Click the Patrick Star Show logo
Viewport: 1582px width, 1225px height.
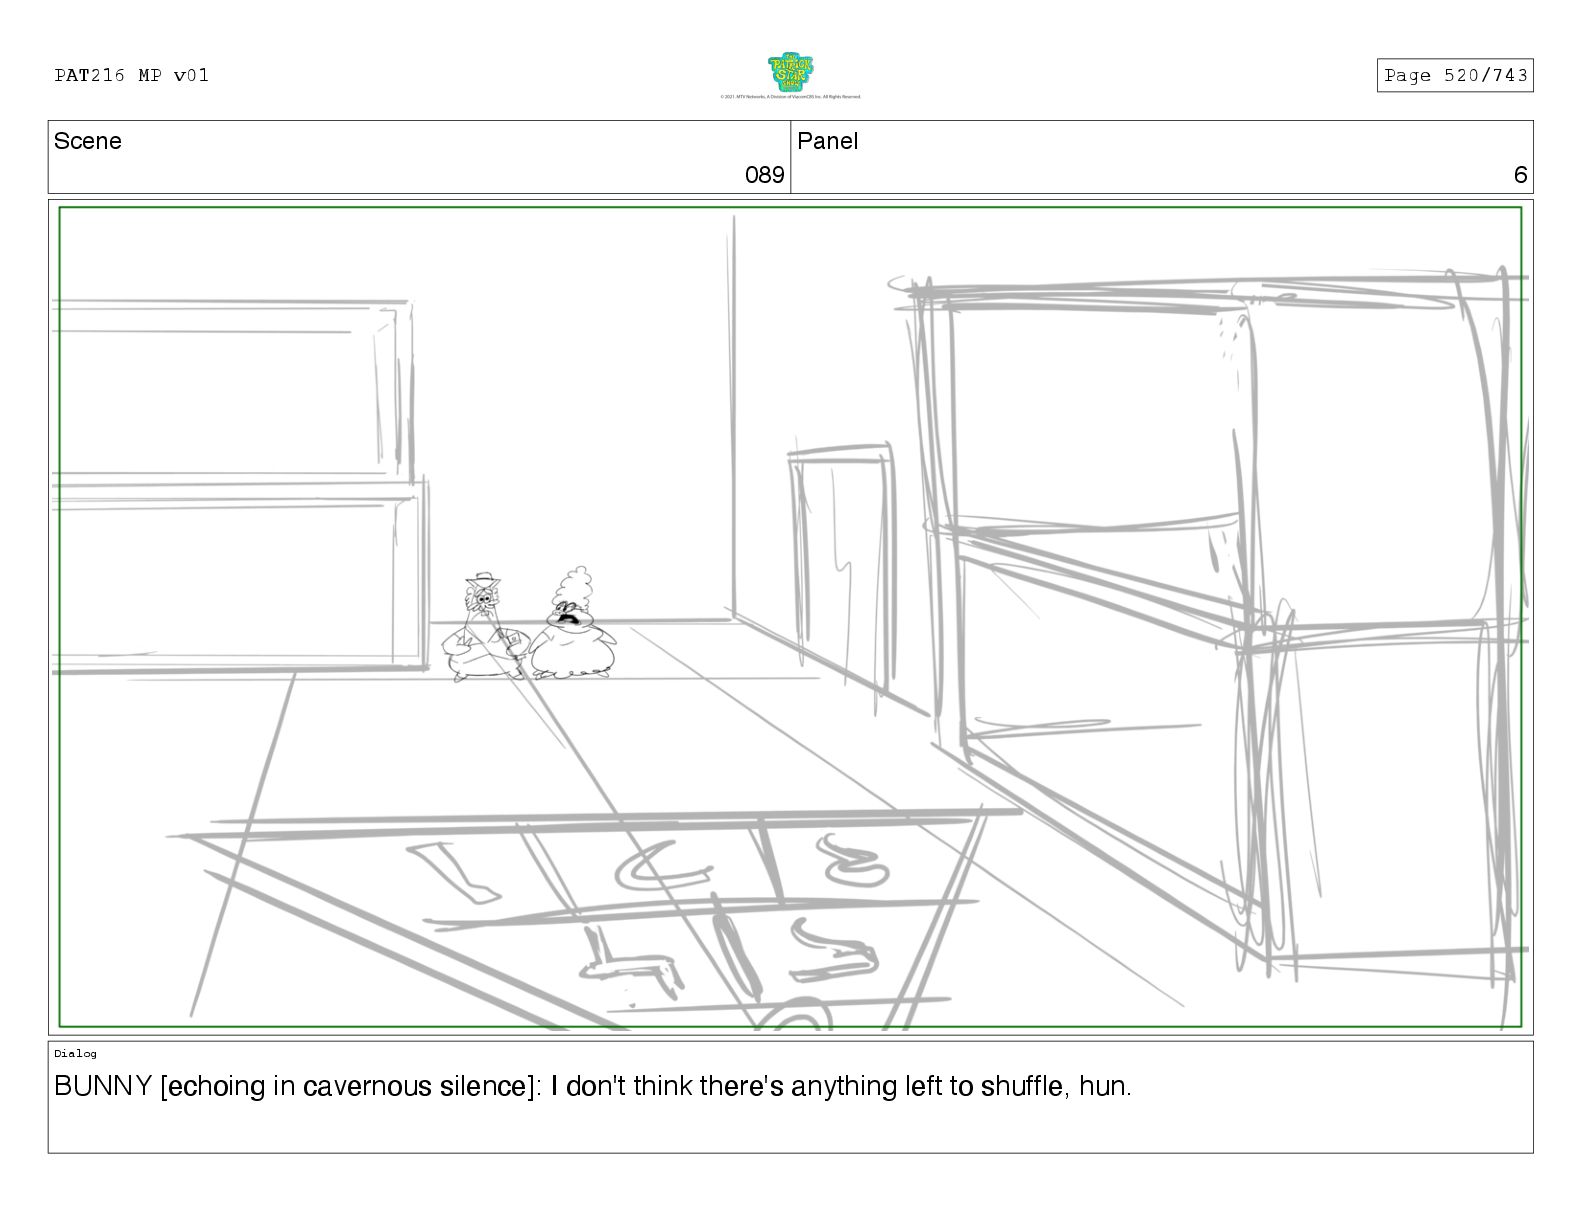click(790, 73)
